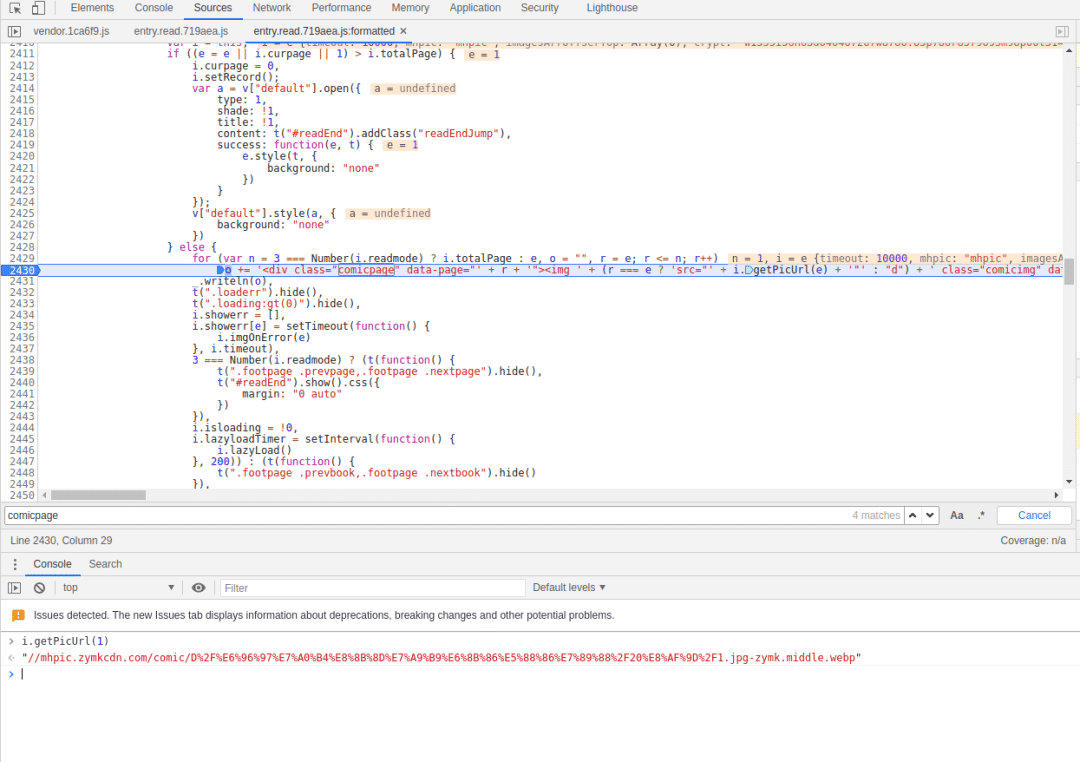Close the entry.read.719aea.js:formatted tab
This screenshot has width=1080, height=762.
pos(403,31)
